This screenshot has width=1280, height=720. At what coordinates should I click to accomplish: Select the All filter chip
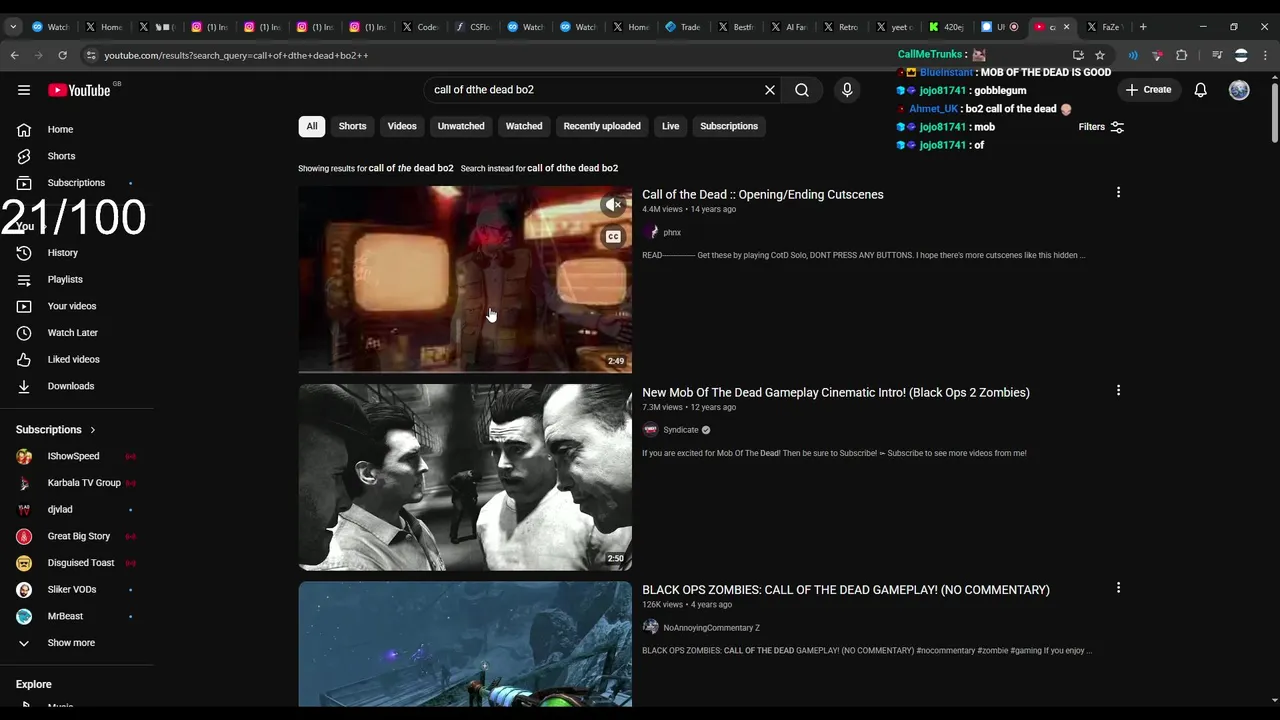312,126
